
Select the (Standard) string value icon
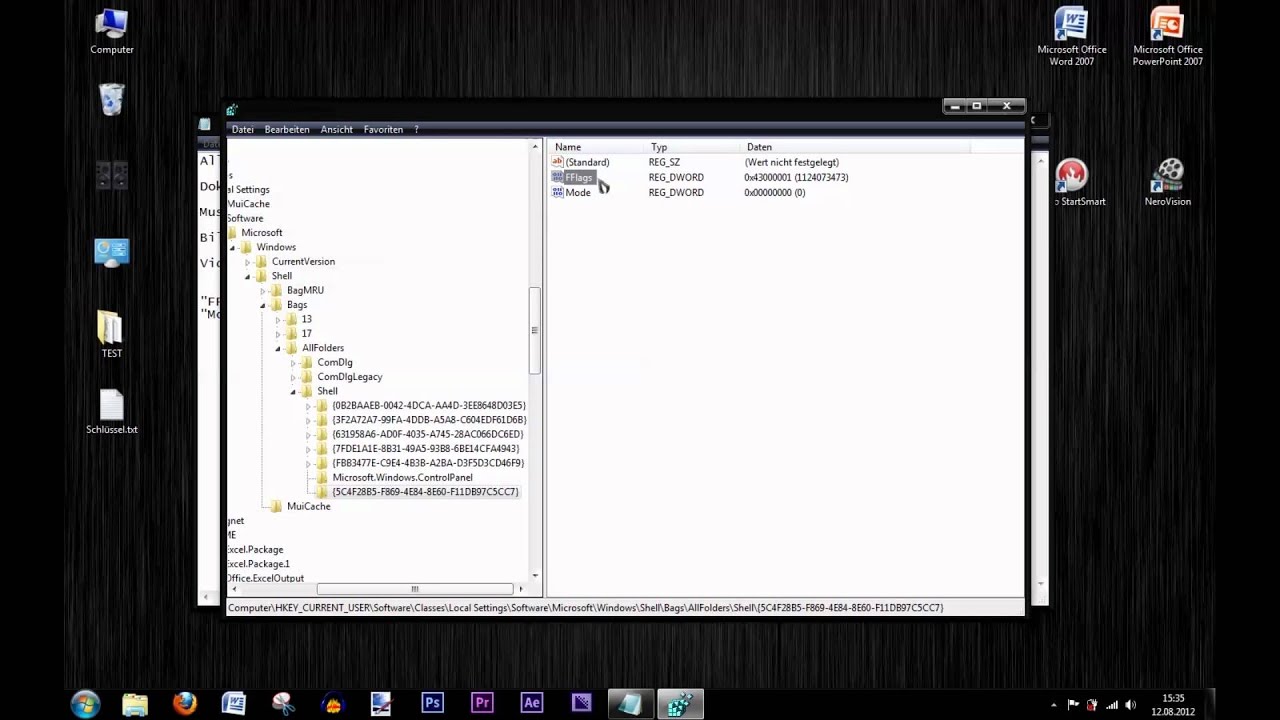pyautogui.click(x=557, y=162)
